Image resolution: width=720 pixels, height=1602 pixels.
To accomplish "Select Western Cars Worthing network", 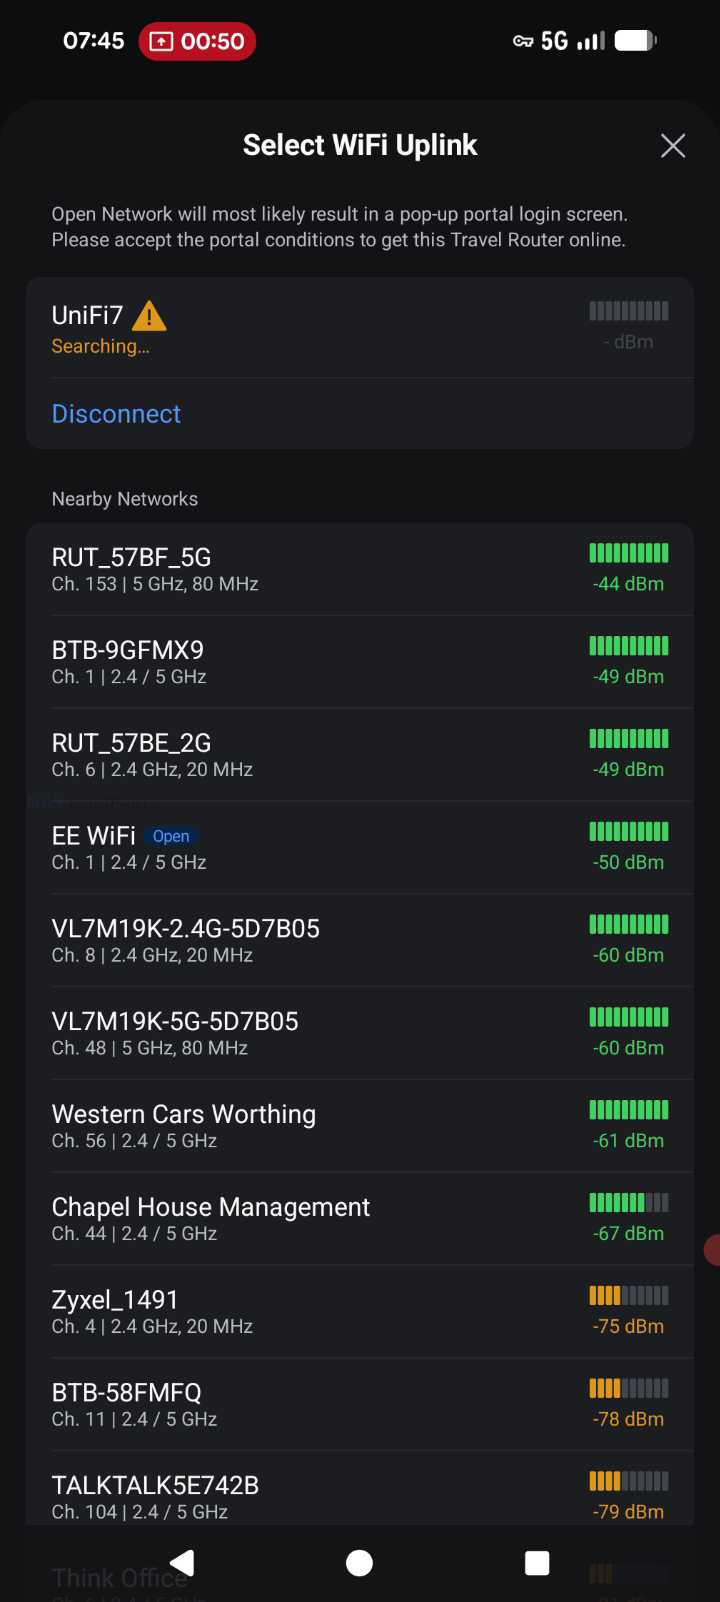I will click(x=300, y=1126).
